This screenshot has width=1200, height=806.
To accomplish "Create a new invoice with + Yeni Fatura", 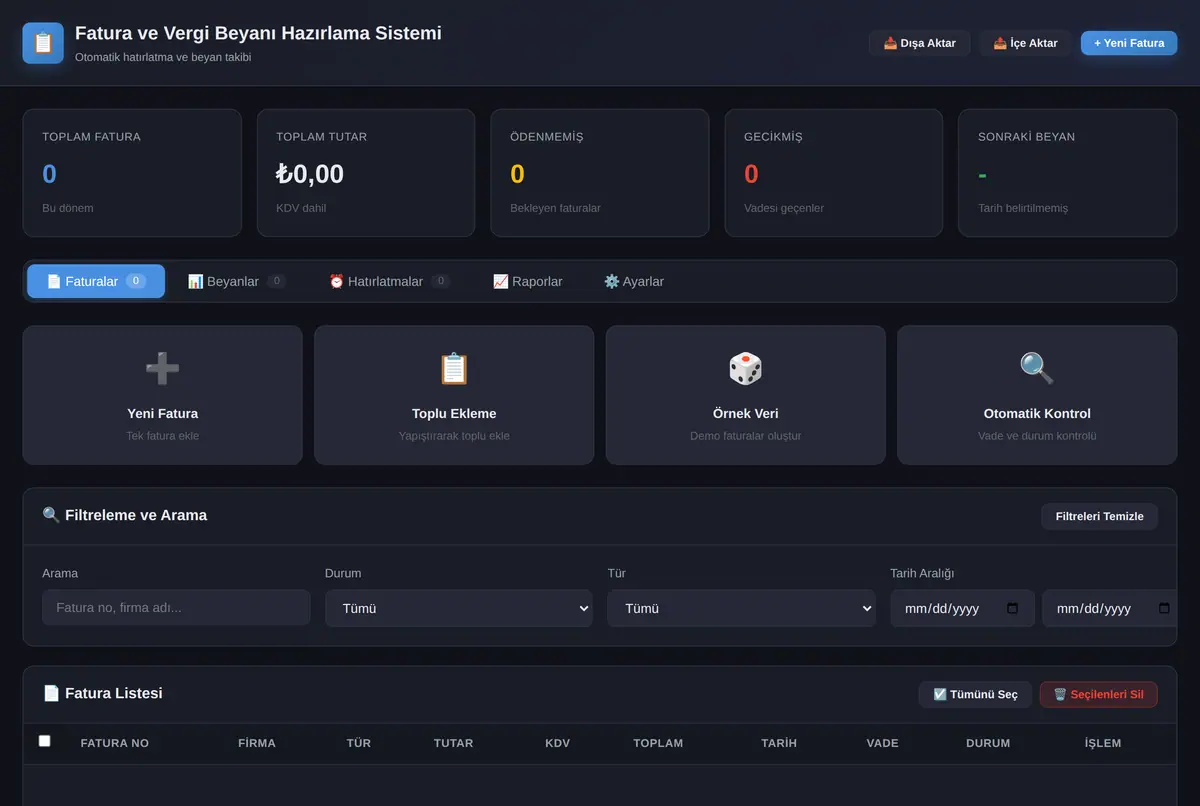I will coord(1129,43).
